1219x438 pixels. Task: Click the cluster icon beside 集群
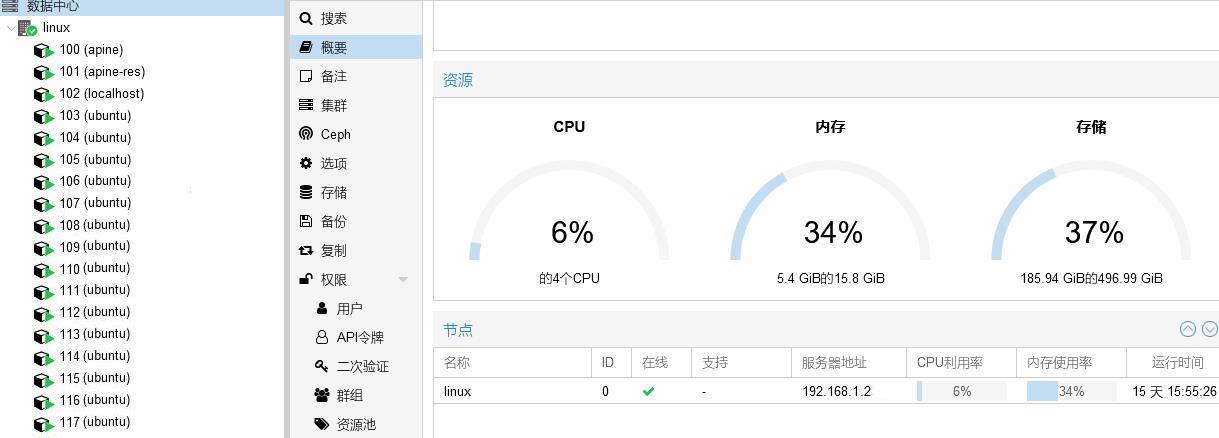coord(306,105)
